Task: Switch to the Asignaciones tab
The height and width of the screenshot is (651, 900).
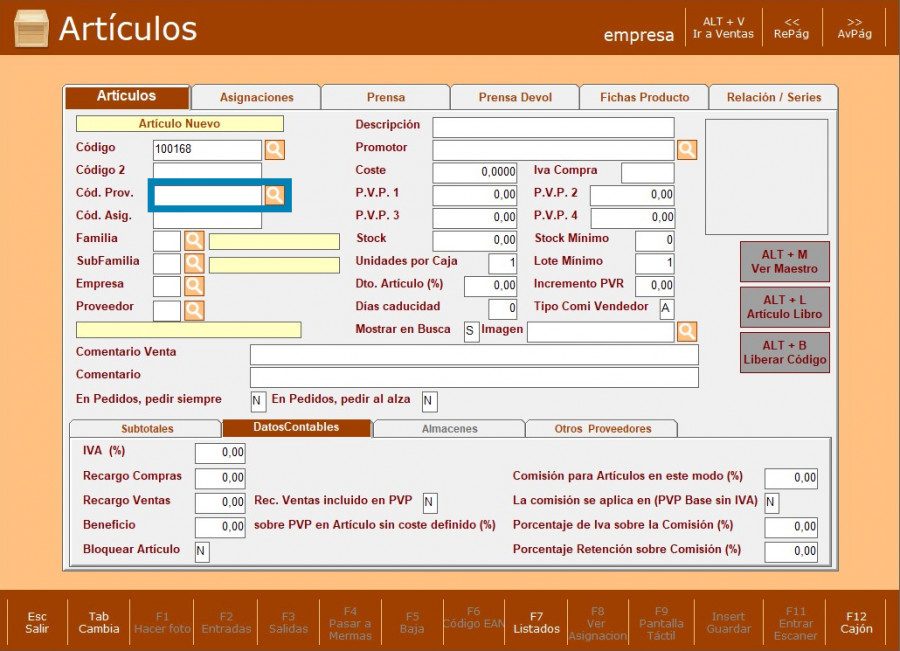Action: coord(257,97)
